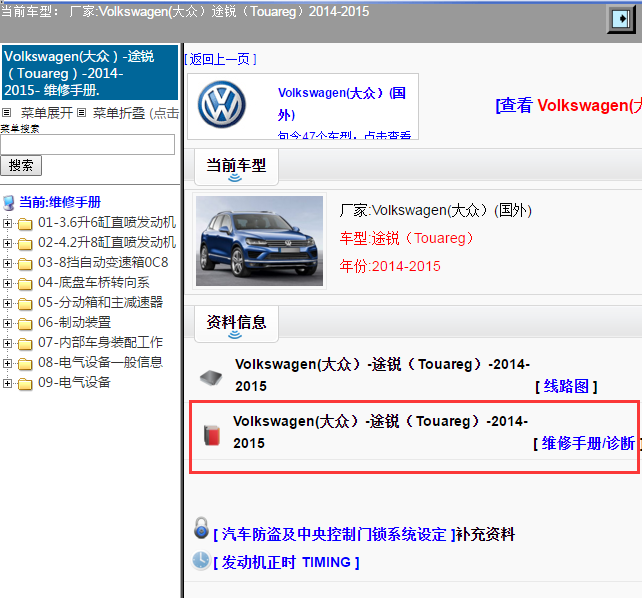642x598 pixels.
Task: Select the 03-8挡自动变速箱0C8 tree label
Action: click(103, 263)
